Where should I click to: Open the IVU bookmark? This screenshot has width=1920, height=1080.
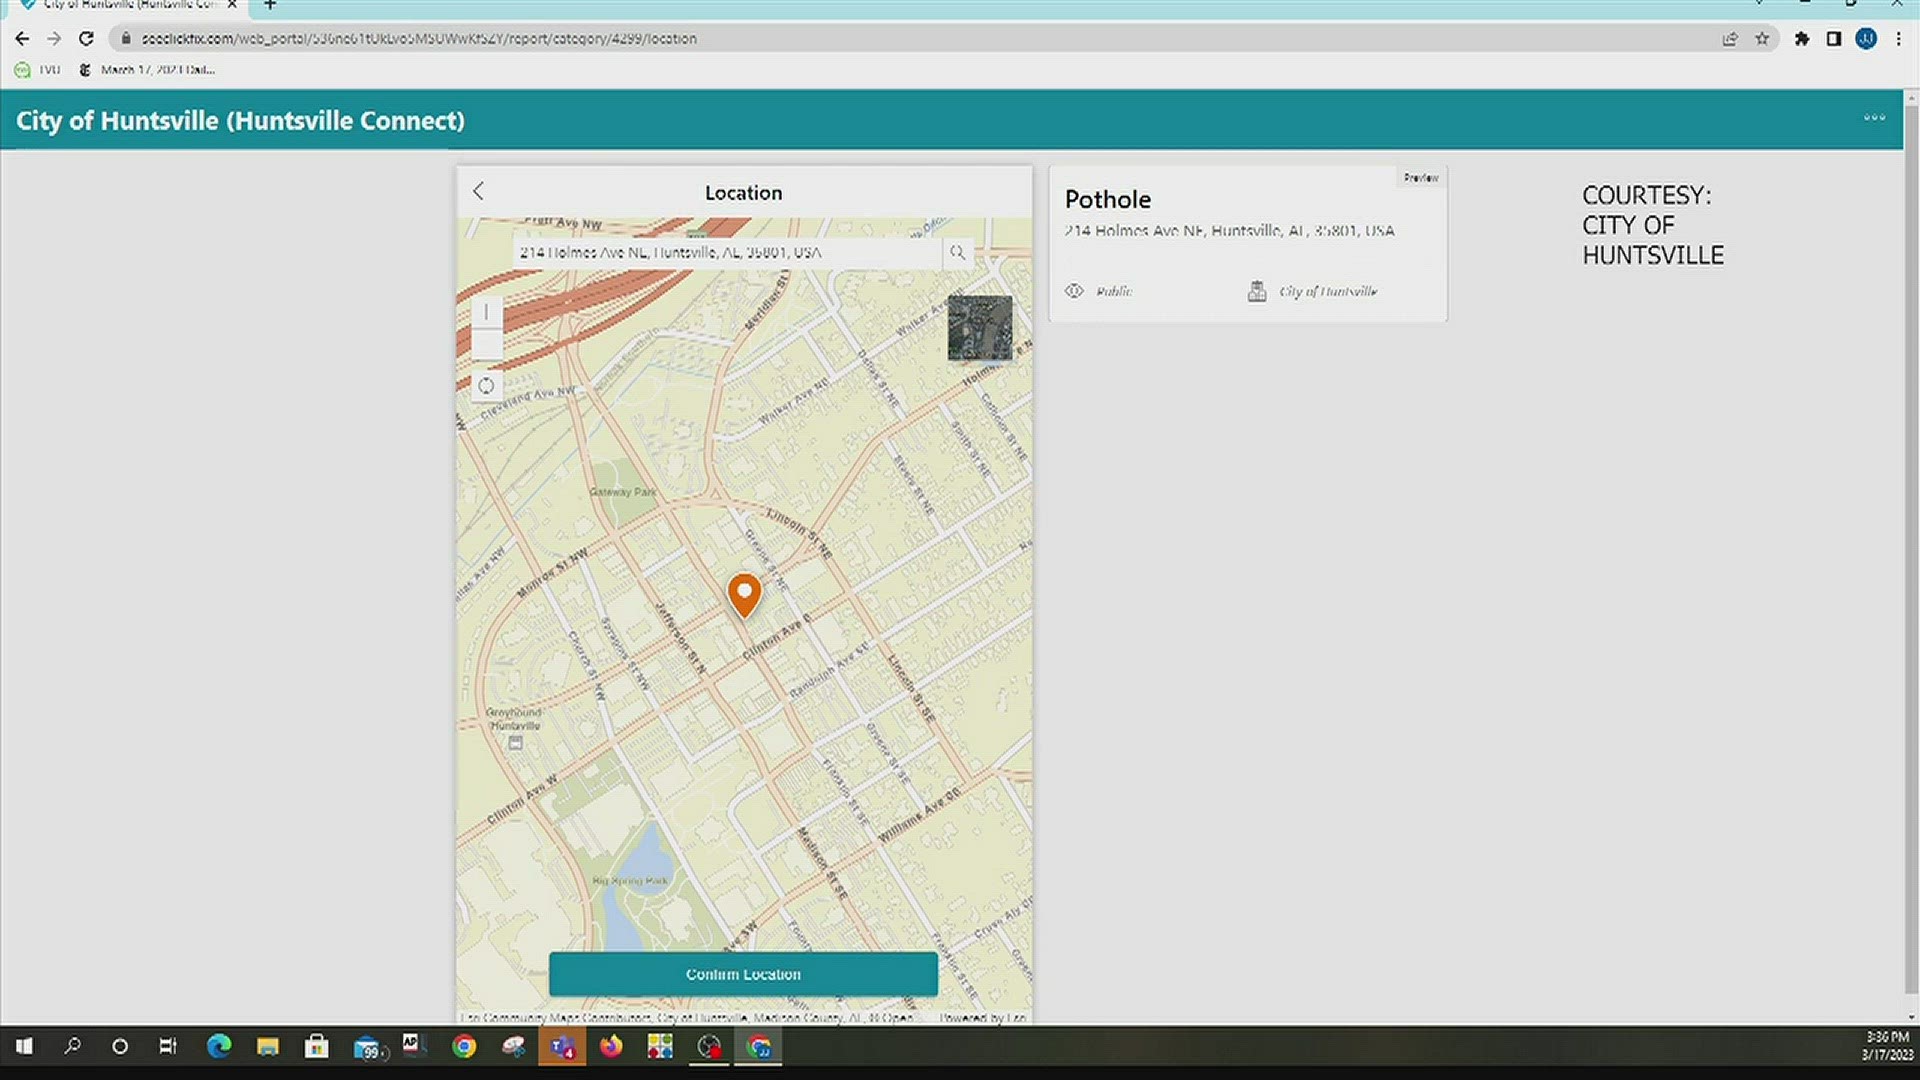tap(38, 70)
